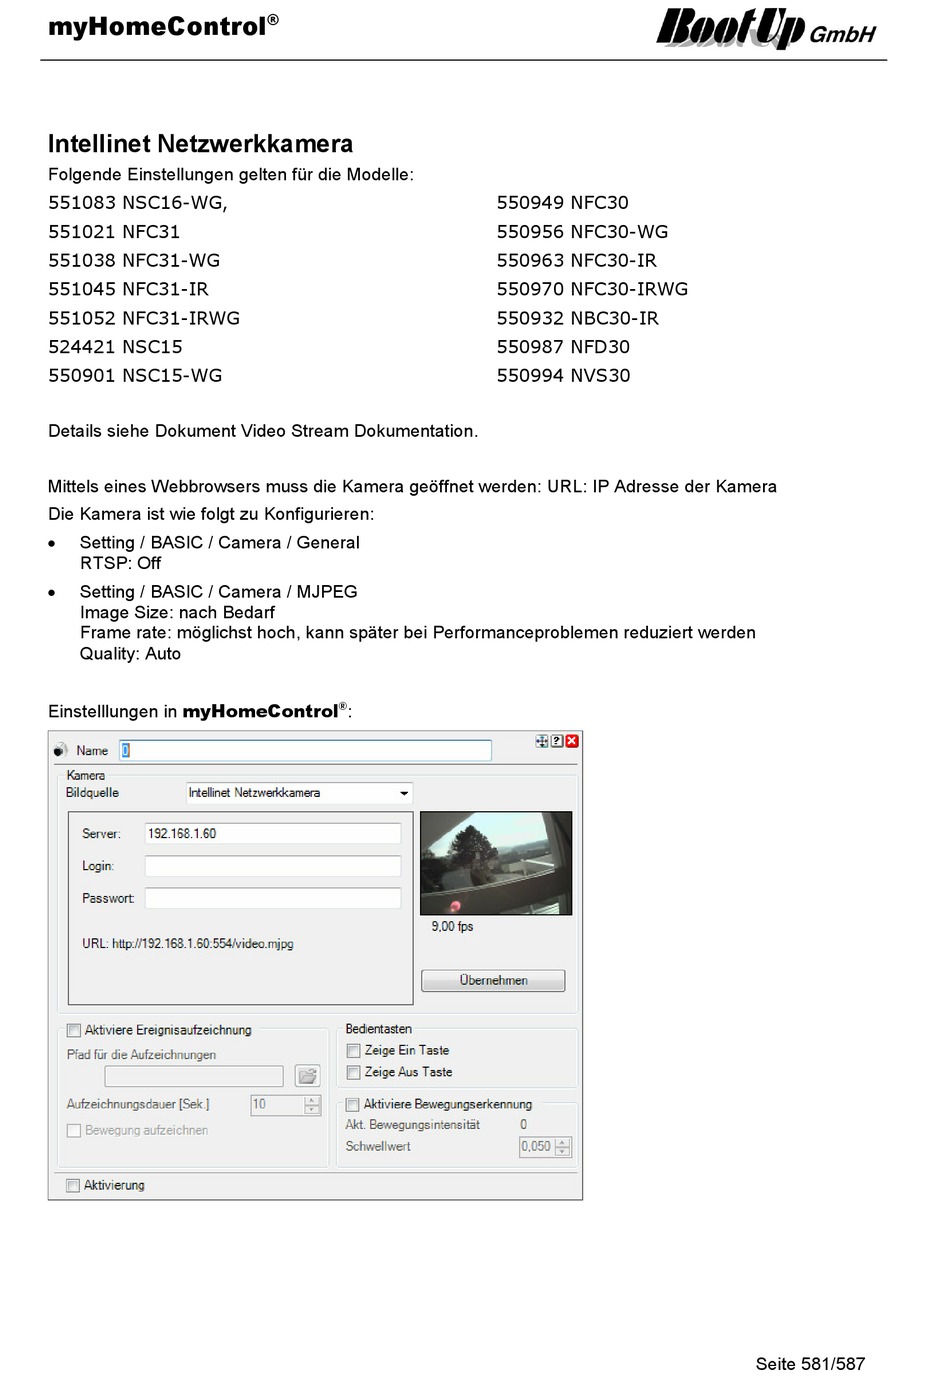Click model entry 551021 NFC31
The width and height of the screenshot is (950, 1388).
pos(114,232)
